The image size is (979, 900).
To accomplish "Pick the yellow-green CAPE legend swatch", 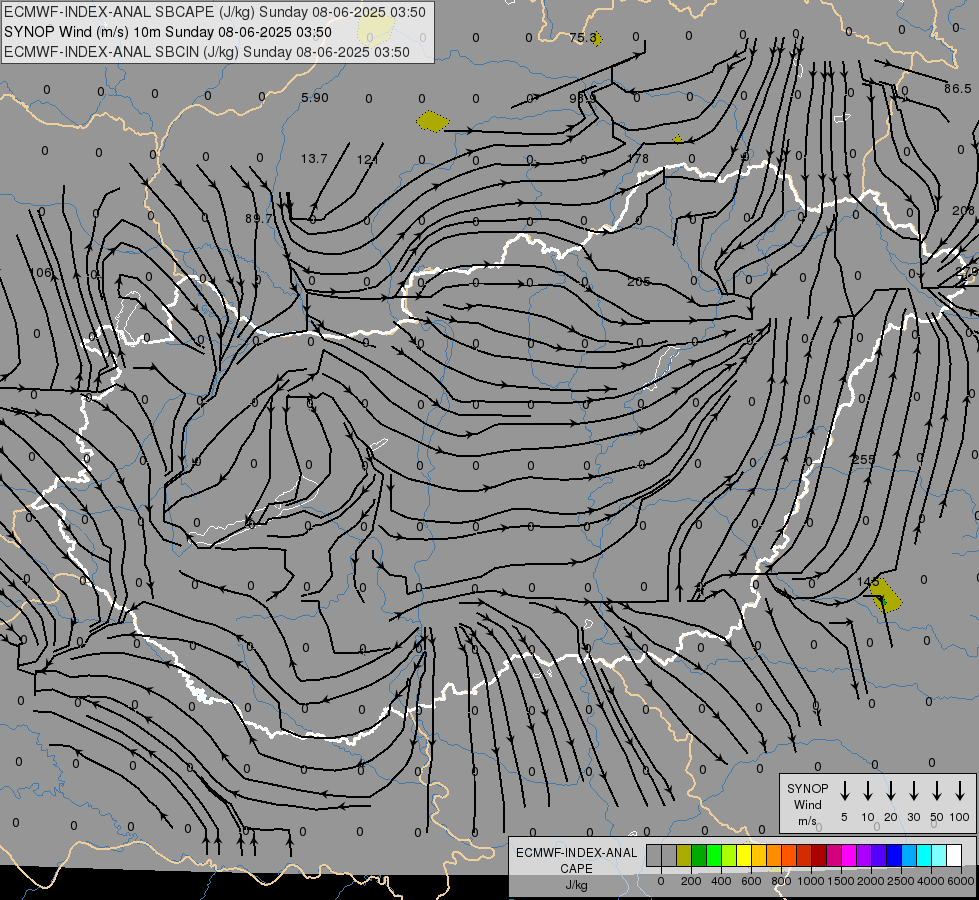I will pyautogui.click(x=729, y=855).
